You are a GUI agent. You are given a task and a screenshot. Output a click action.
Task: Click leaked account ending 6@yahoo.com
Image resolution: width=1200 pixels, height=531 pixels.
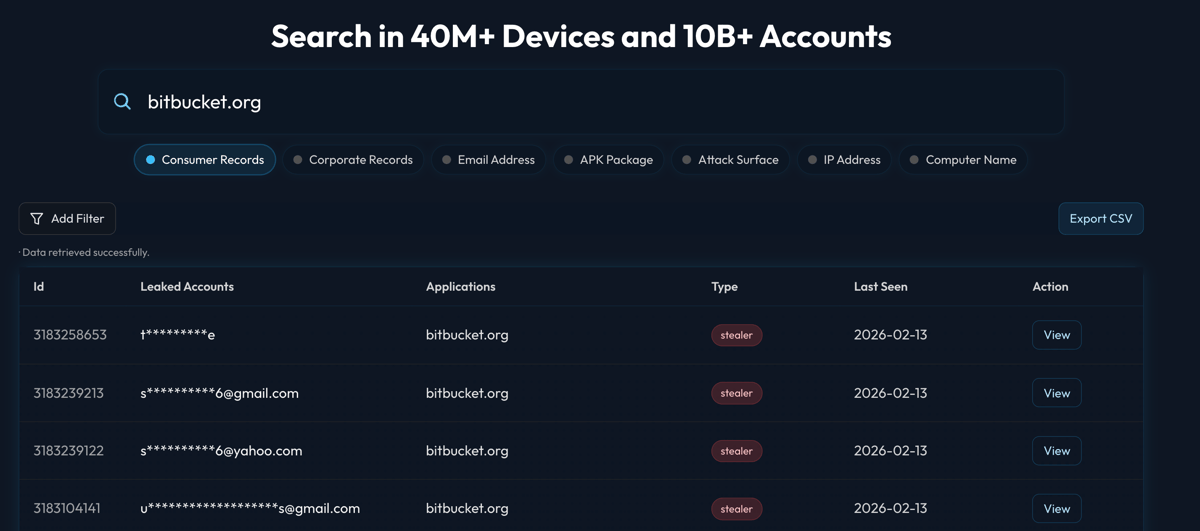tap(221, 451)
